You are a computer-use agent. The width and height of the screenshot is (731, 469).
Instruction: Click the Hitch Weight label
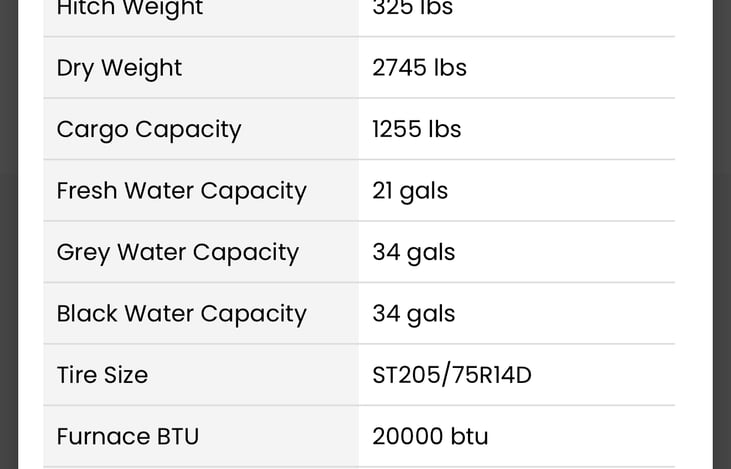pos(130,8)
